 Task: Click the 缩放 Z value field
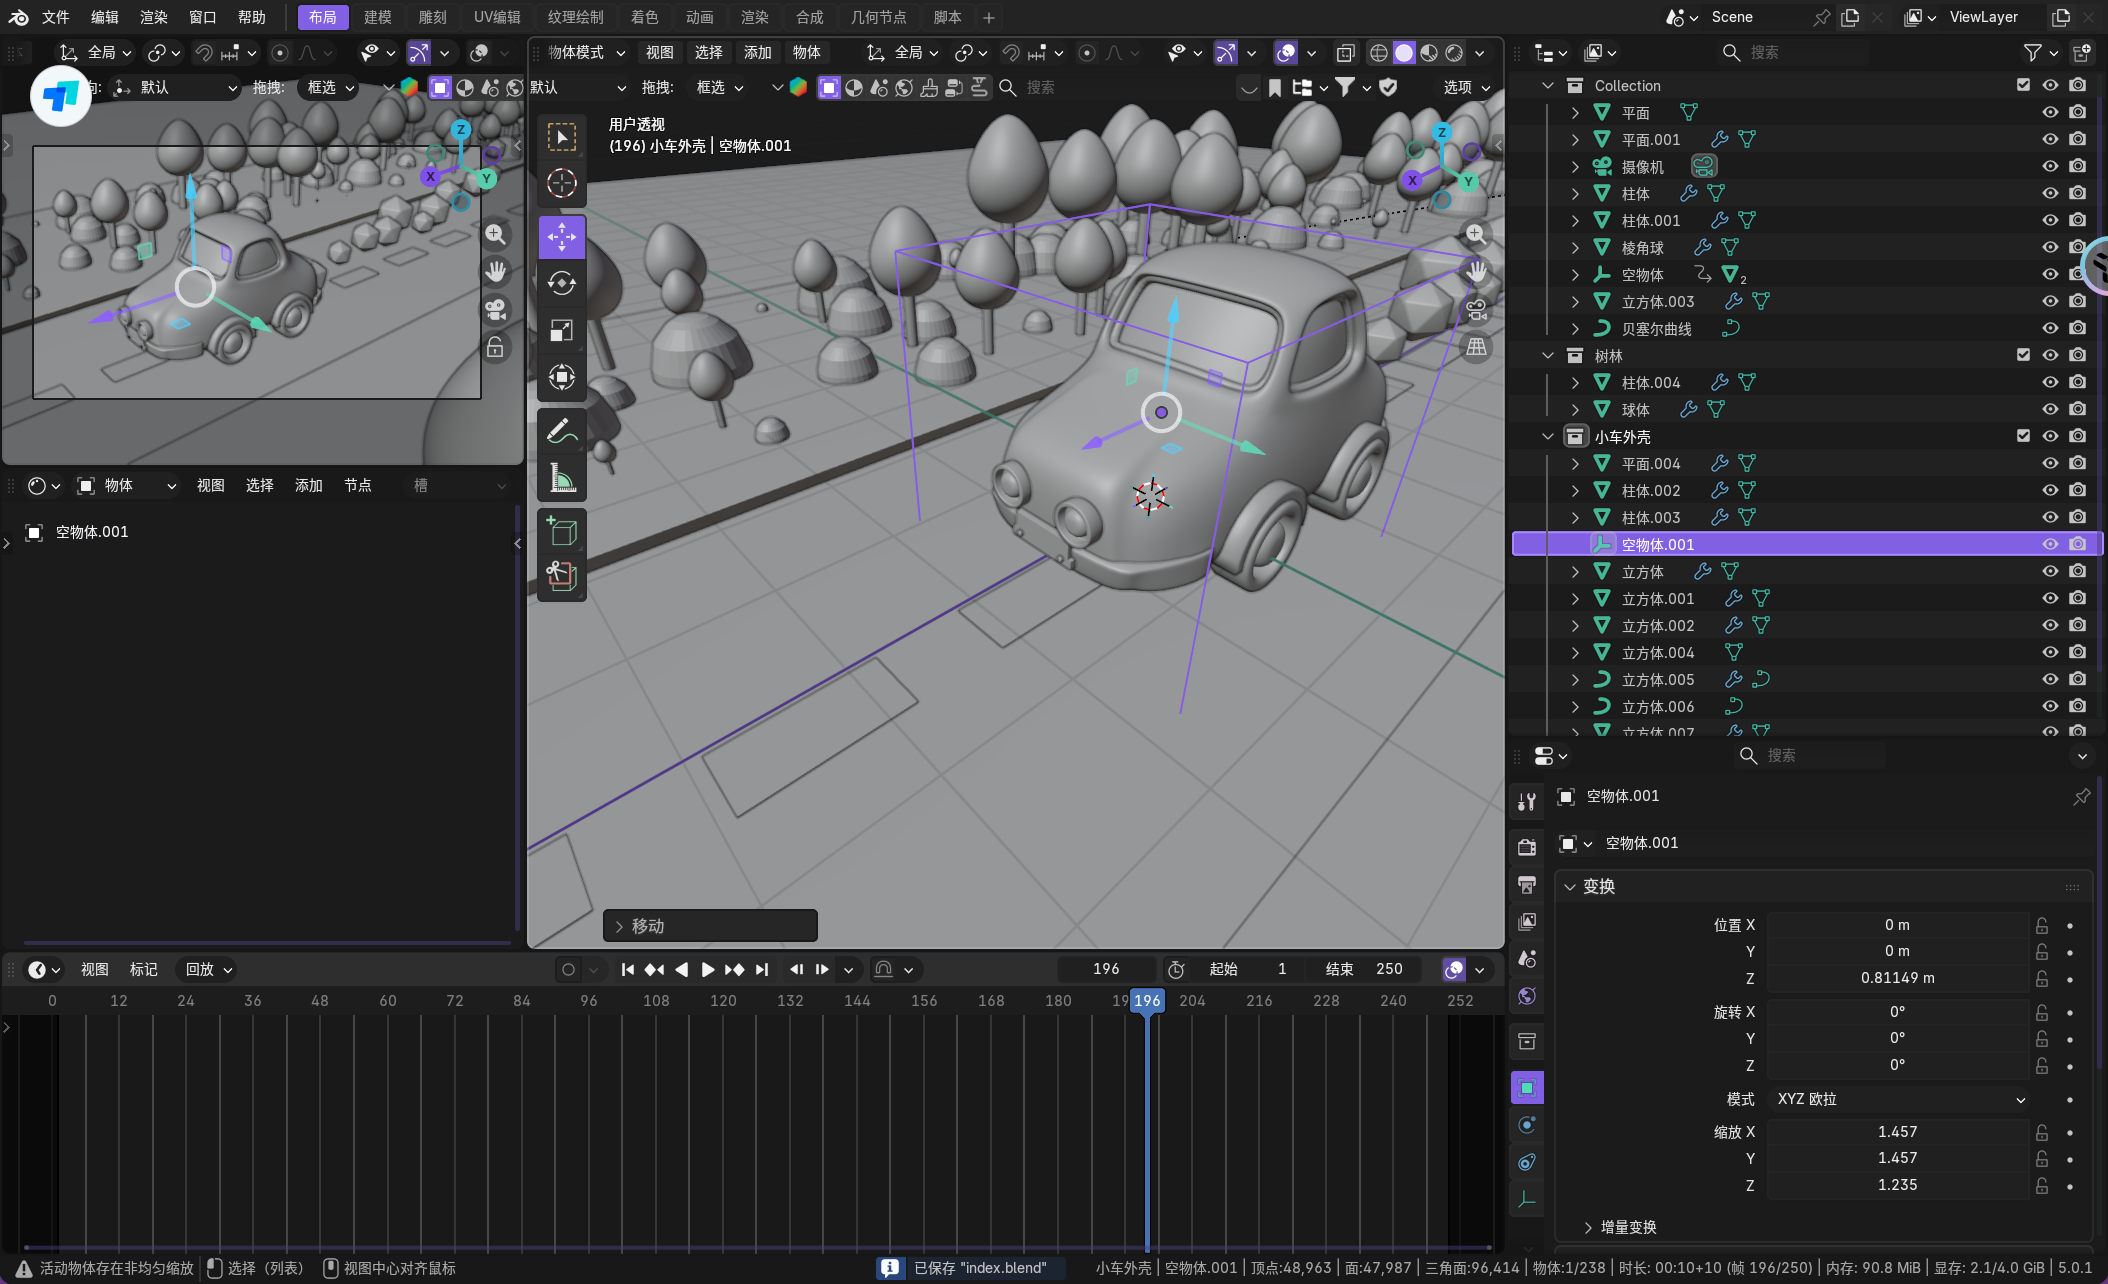click(x=1896, y=1185)
